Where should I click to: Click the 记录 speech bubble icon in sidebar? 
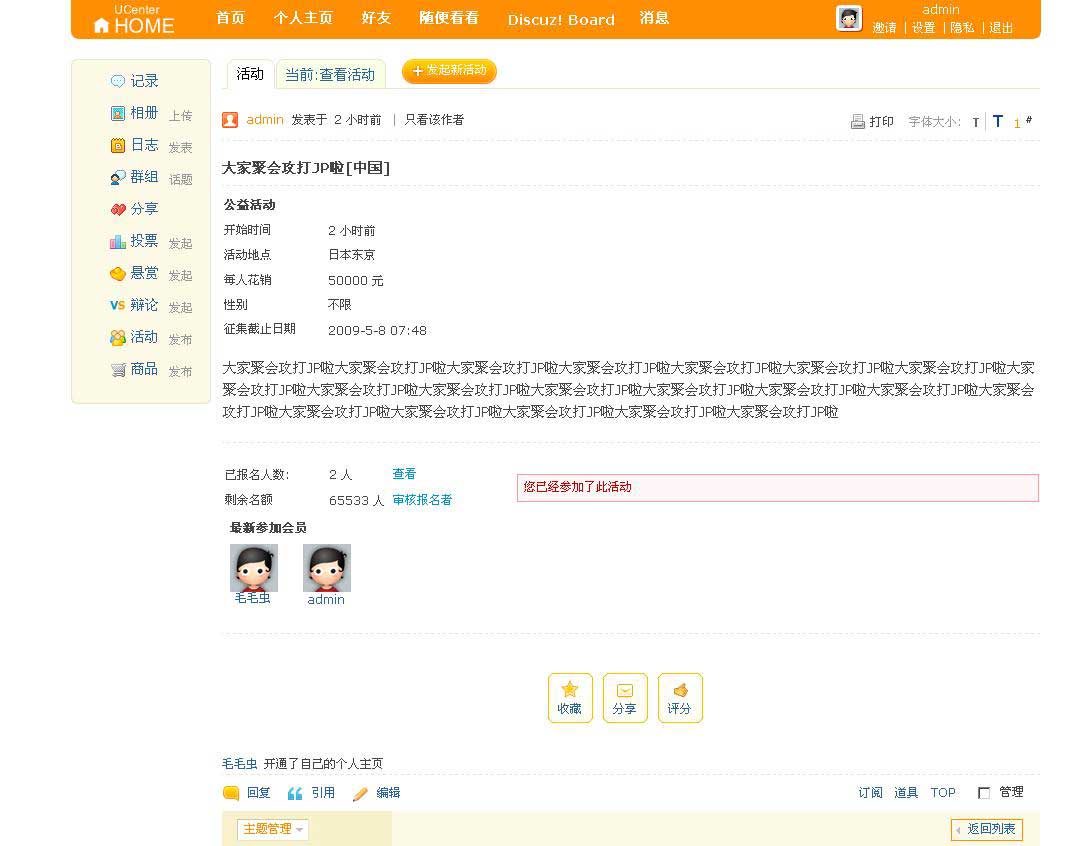118,81
